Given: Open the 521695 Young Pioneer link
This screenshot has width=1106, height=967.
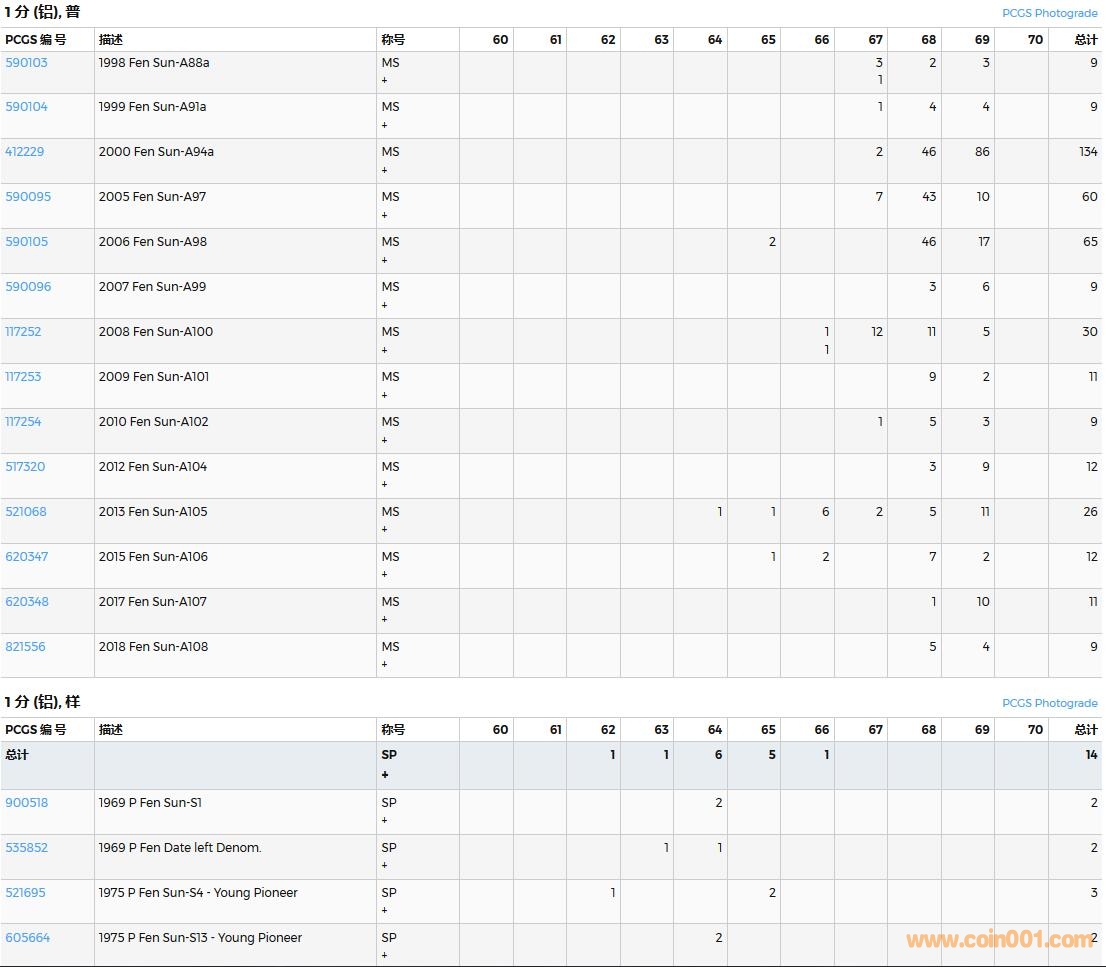Looking at the screenshot, I should tap(25, 893).
